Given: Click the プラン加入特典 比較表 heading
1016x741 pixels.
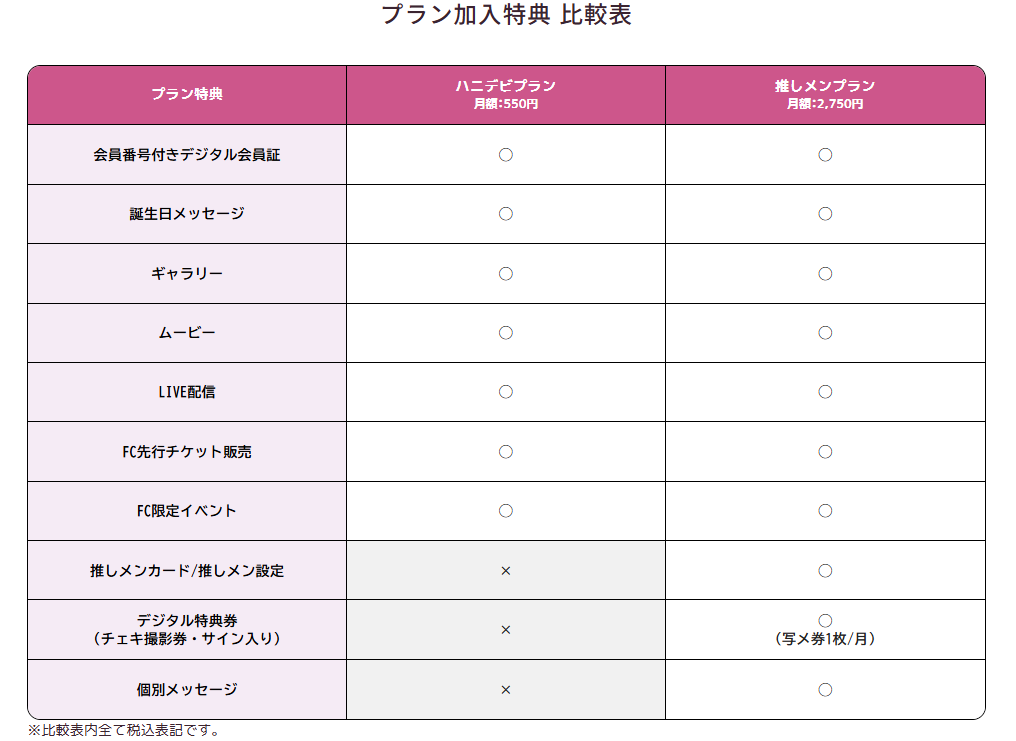Looking at the screenshot, I should tap(507, 15).
